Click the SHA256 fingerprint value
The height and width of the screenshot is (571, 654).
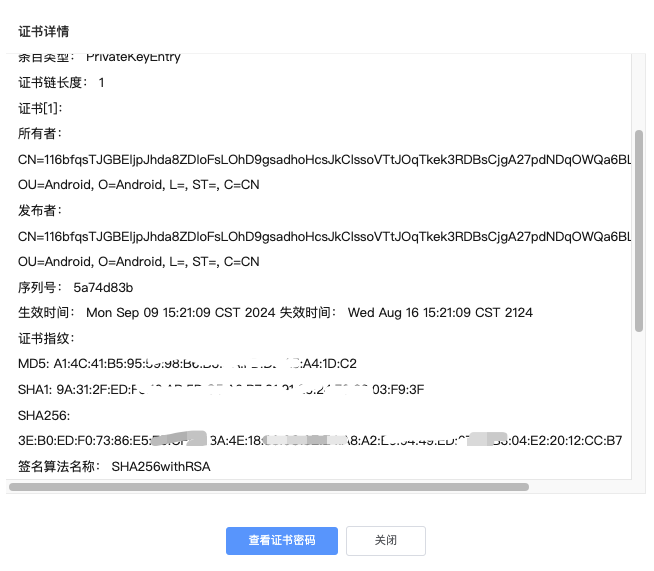point(320,440)
